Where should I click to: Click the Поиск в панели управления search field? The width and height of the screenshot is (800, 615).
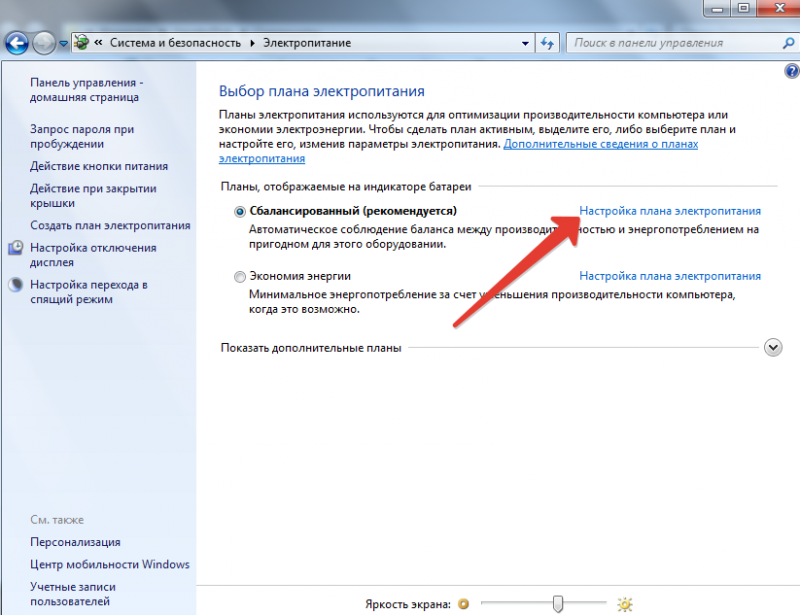point(670,44)
